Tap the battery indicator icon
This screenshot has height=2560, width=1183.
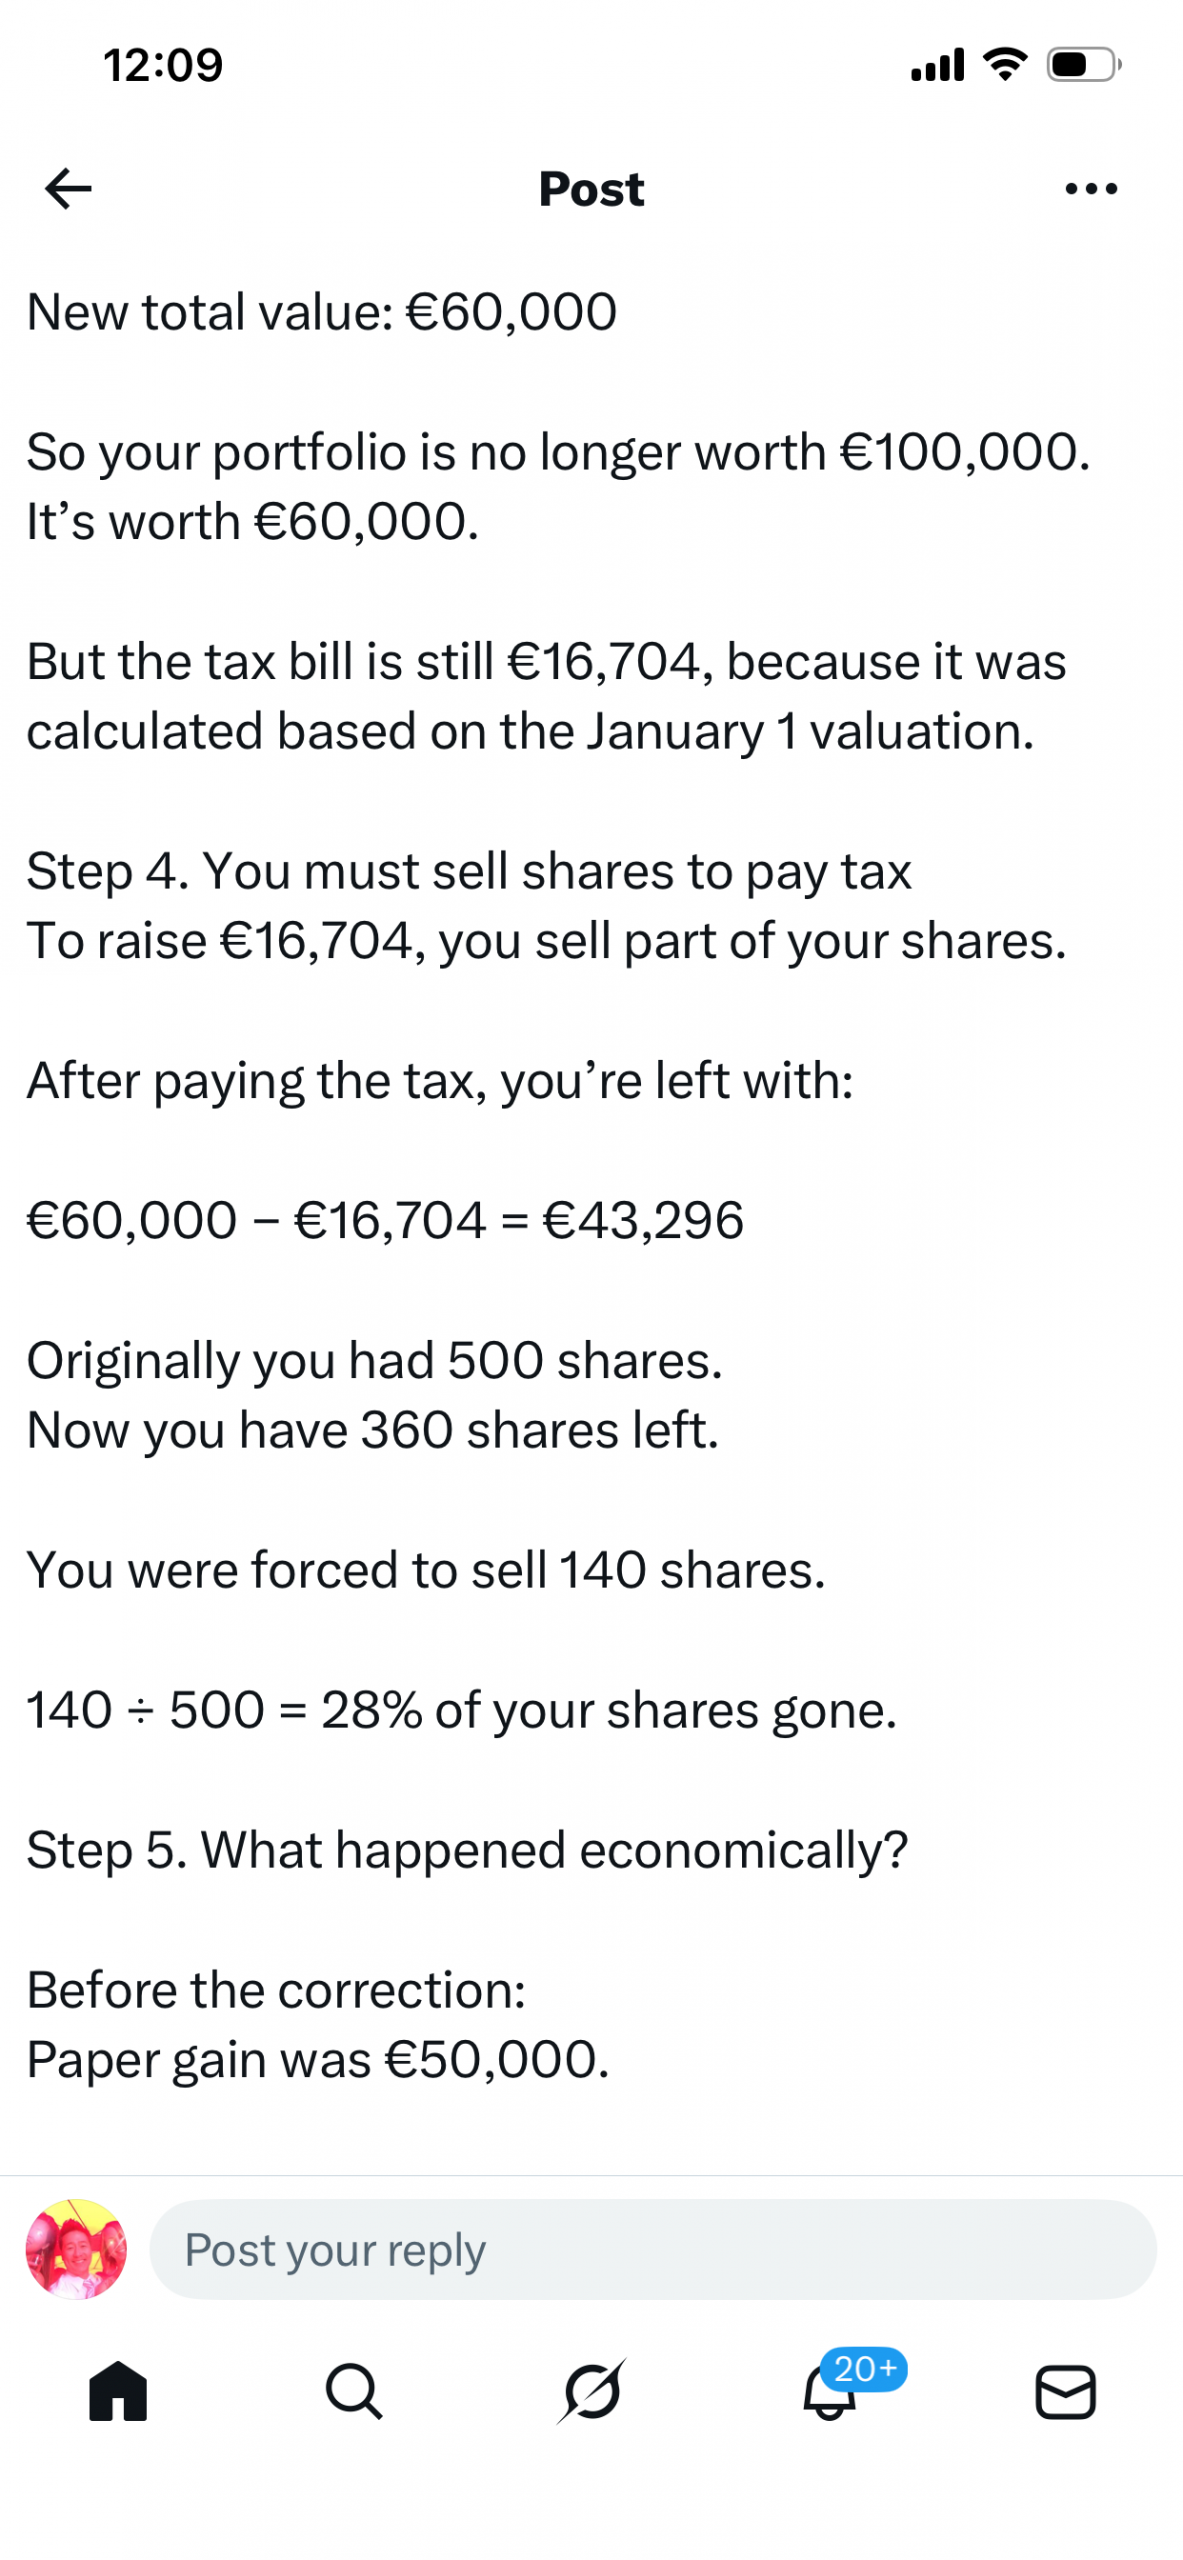1083,65
